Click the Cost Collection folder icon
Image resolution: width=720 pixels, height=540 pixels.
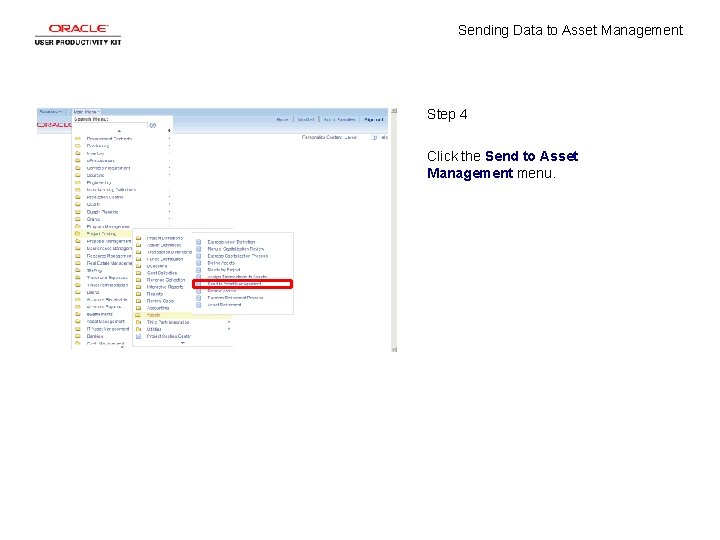tap(138, 273)
